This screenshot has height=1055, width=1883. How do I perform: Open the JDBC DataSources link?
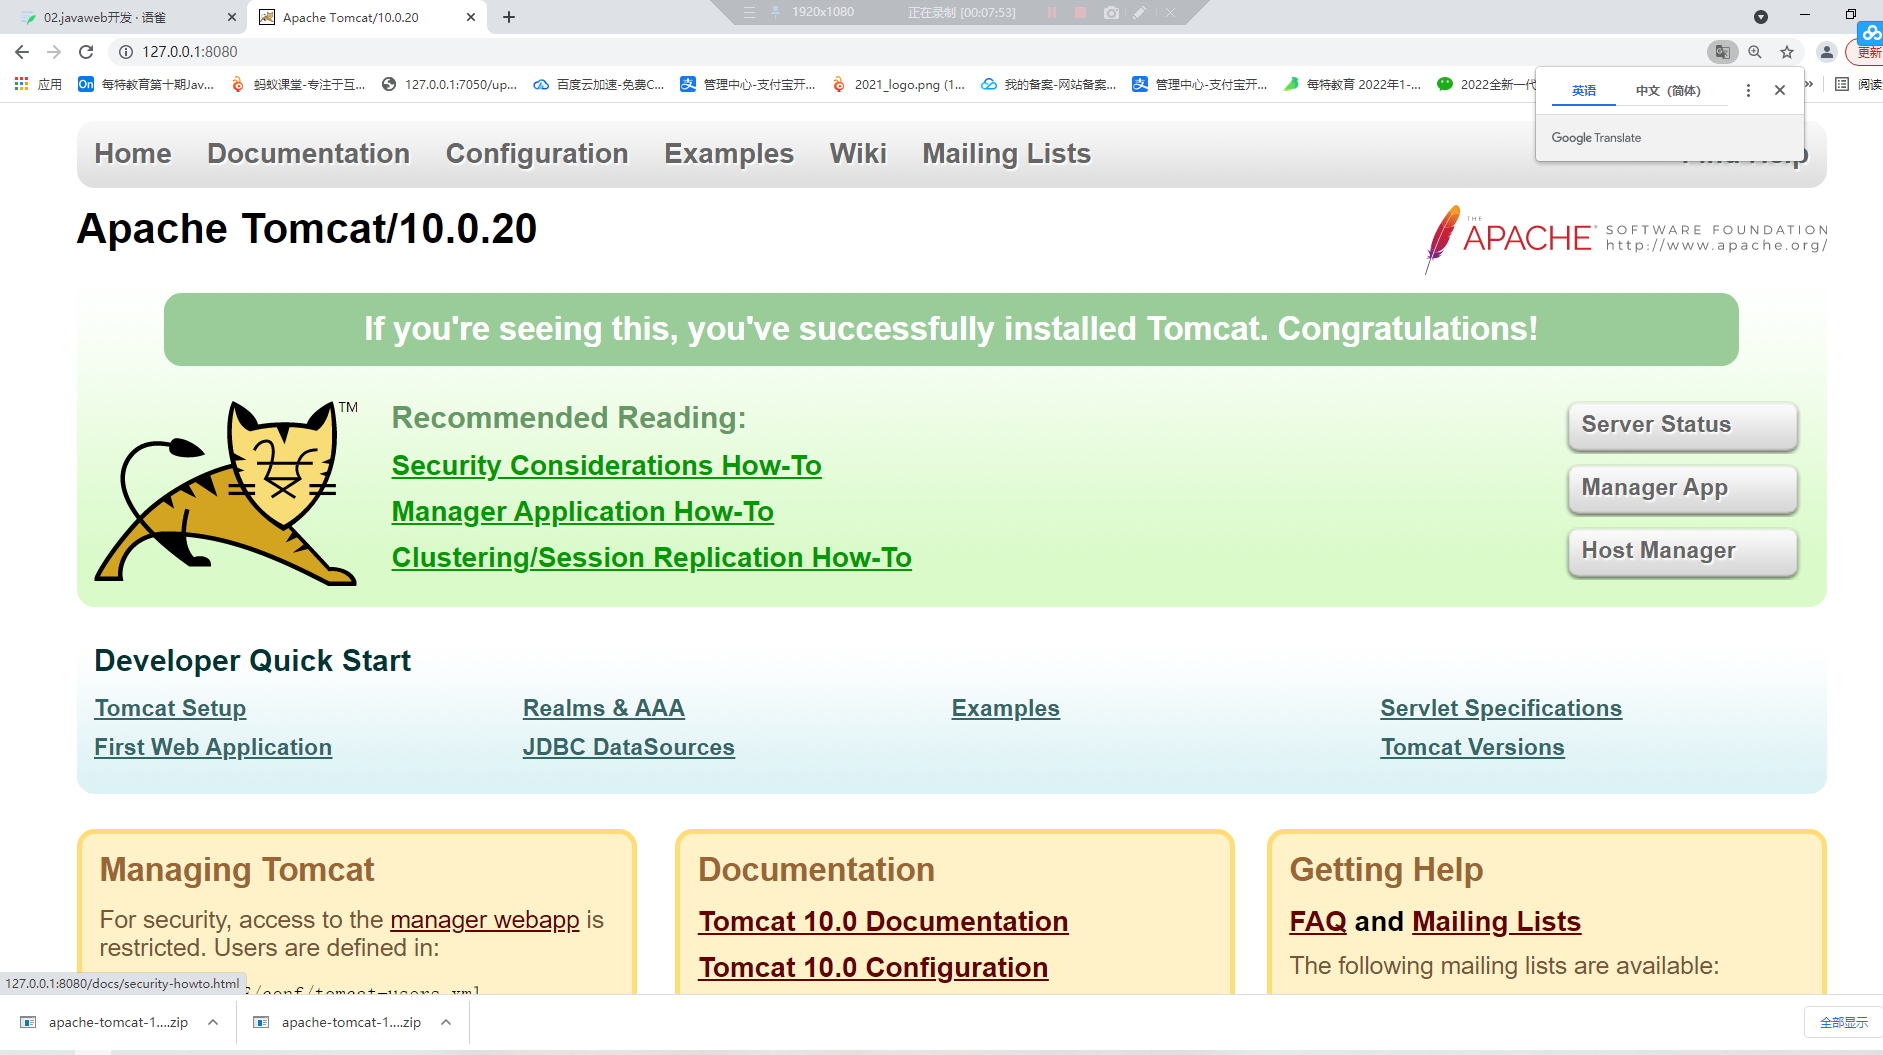point(628,748)
